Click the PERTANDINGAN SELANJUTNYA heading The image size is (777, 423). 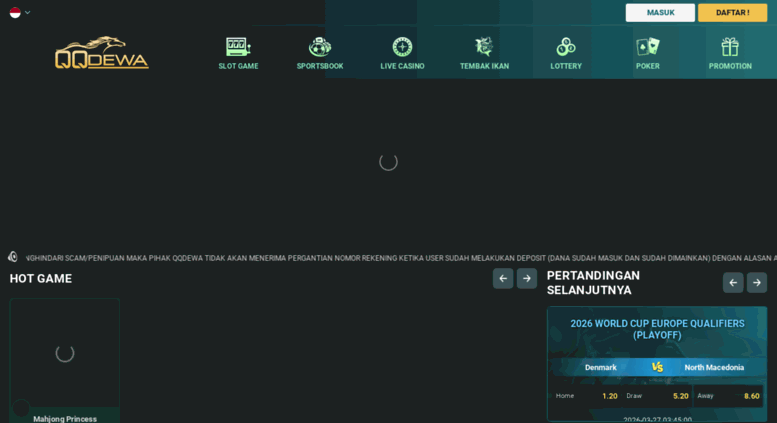pos(593,282)
